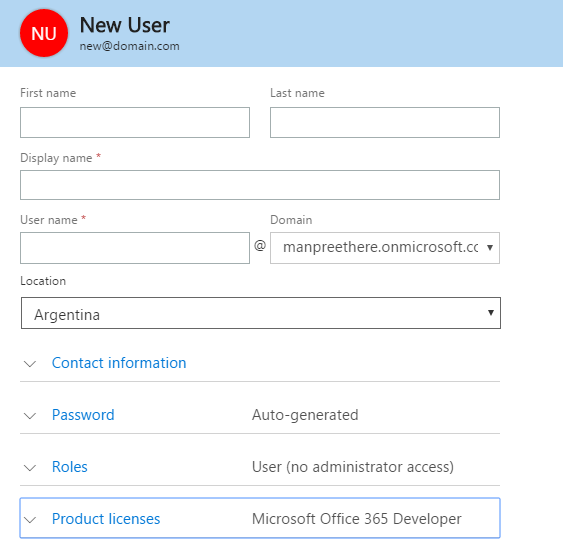This screenshot has height=553, width=563.
Task: Expand the Roles section chevron
Action: tap(30, 468)
